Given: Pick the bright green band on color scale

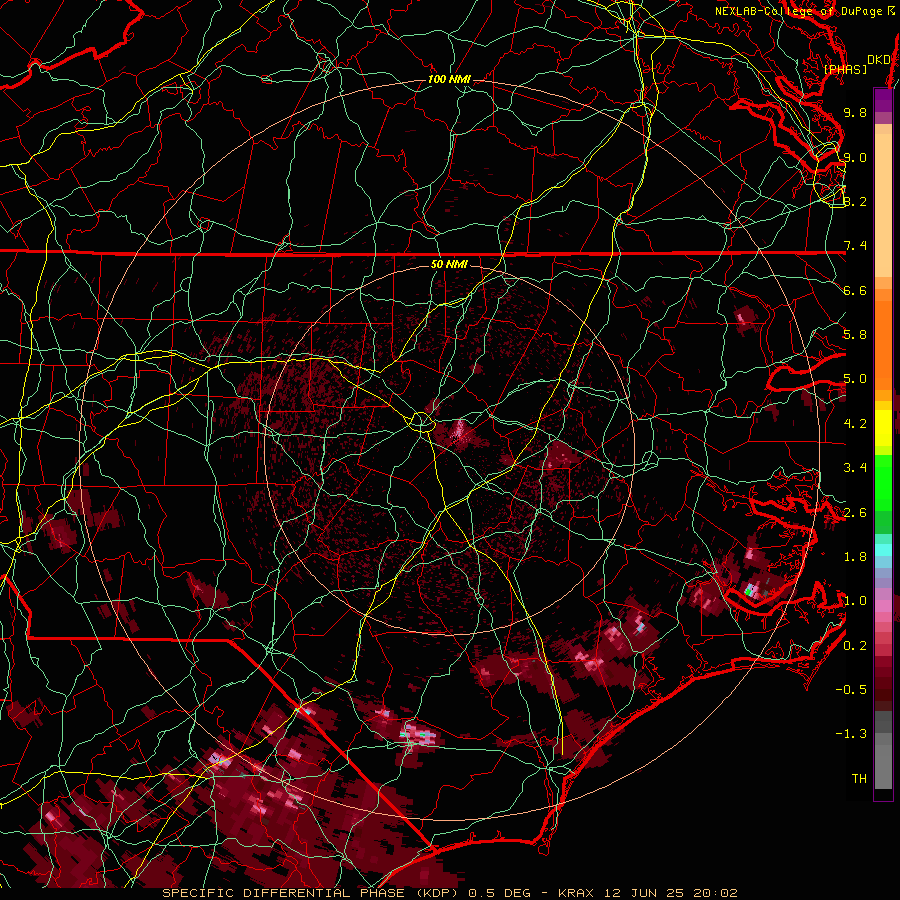Looking at the screenshot, I should [883, 483].
